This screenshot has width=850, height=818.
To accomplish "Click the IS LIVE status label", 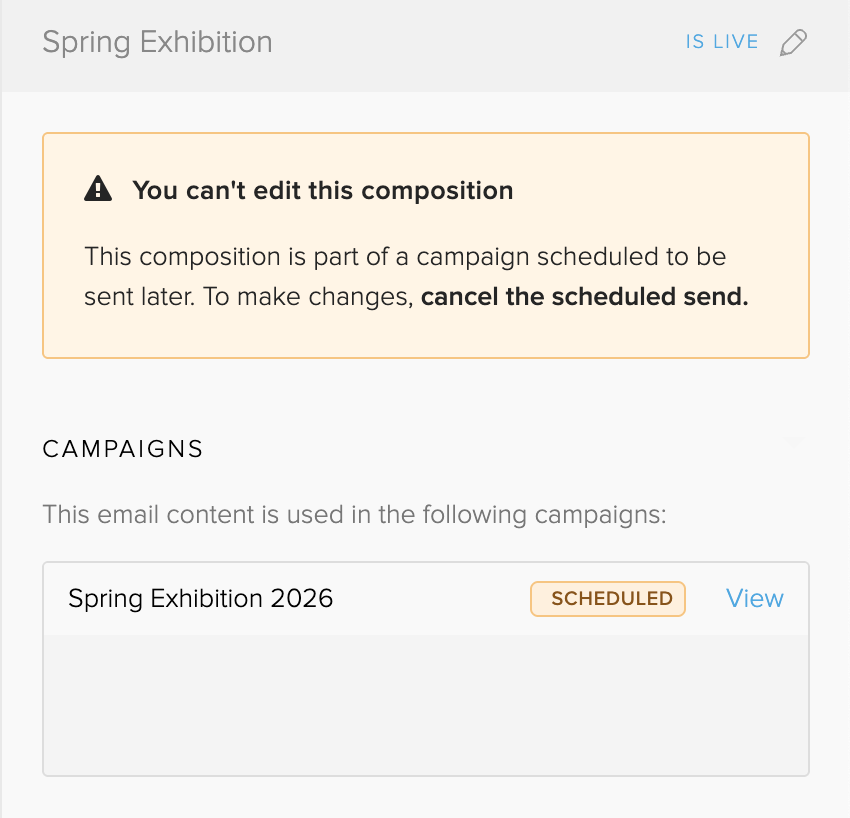I will (x=721, y=43).
